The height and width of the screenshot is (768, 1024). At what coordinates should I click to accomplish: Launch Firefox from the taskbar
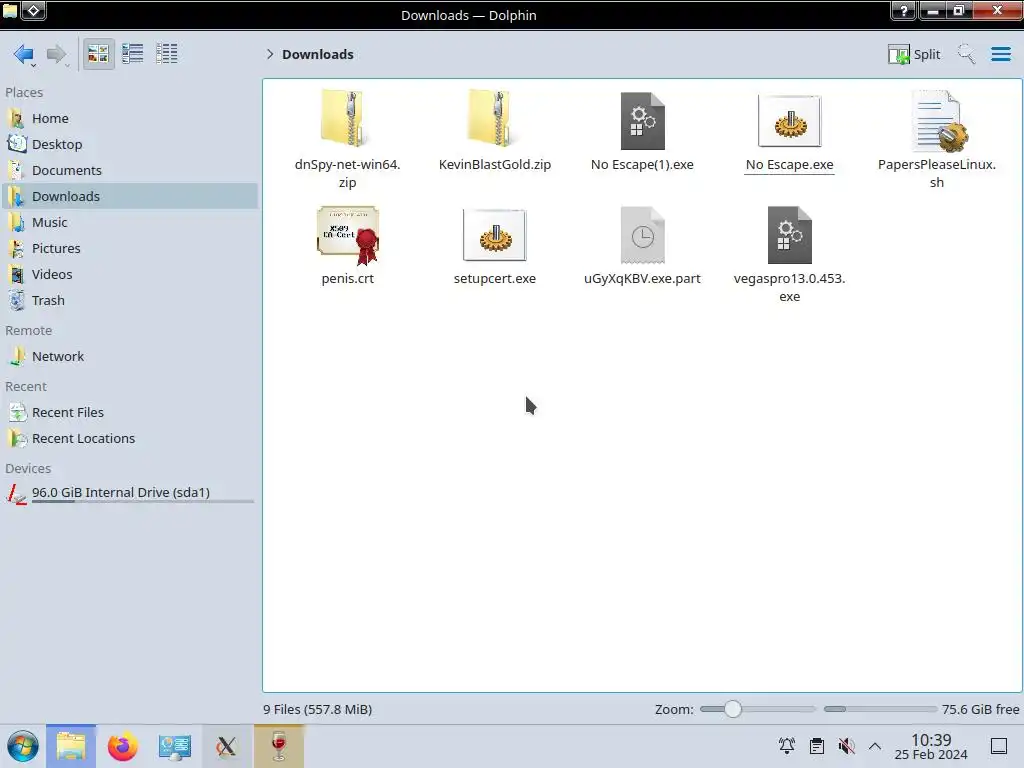[123, 746]
